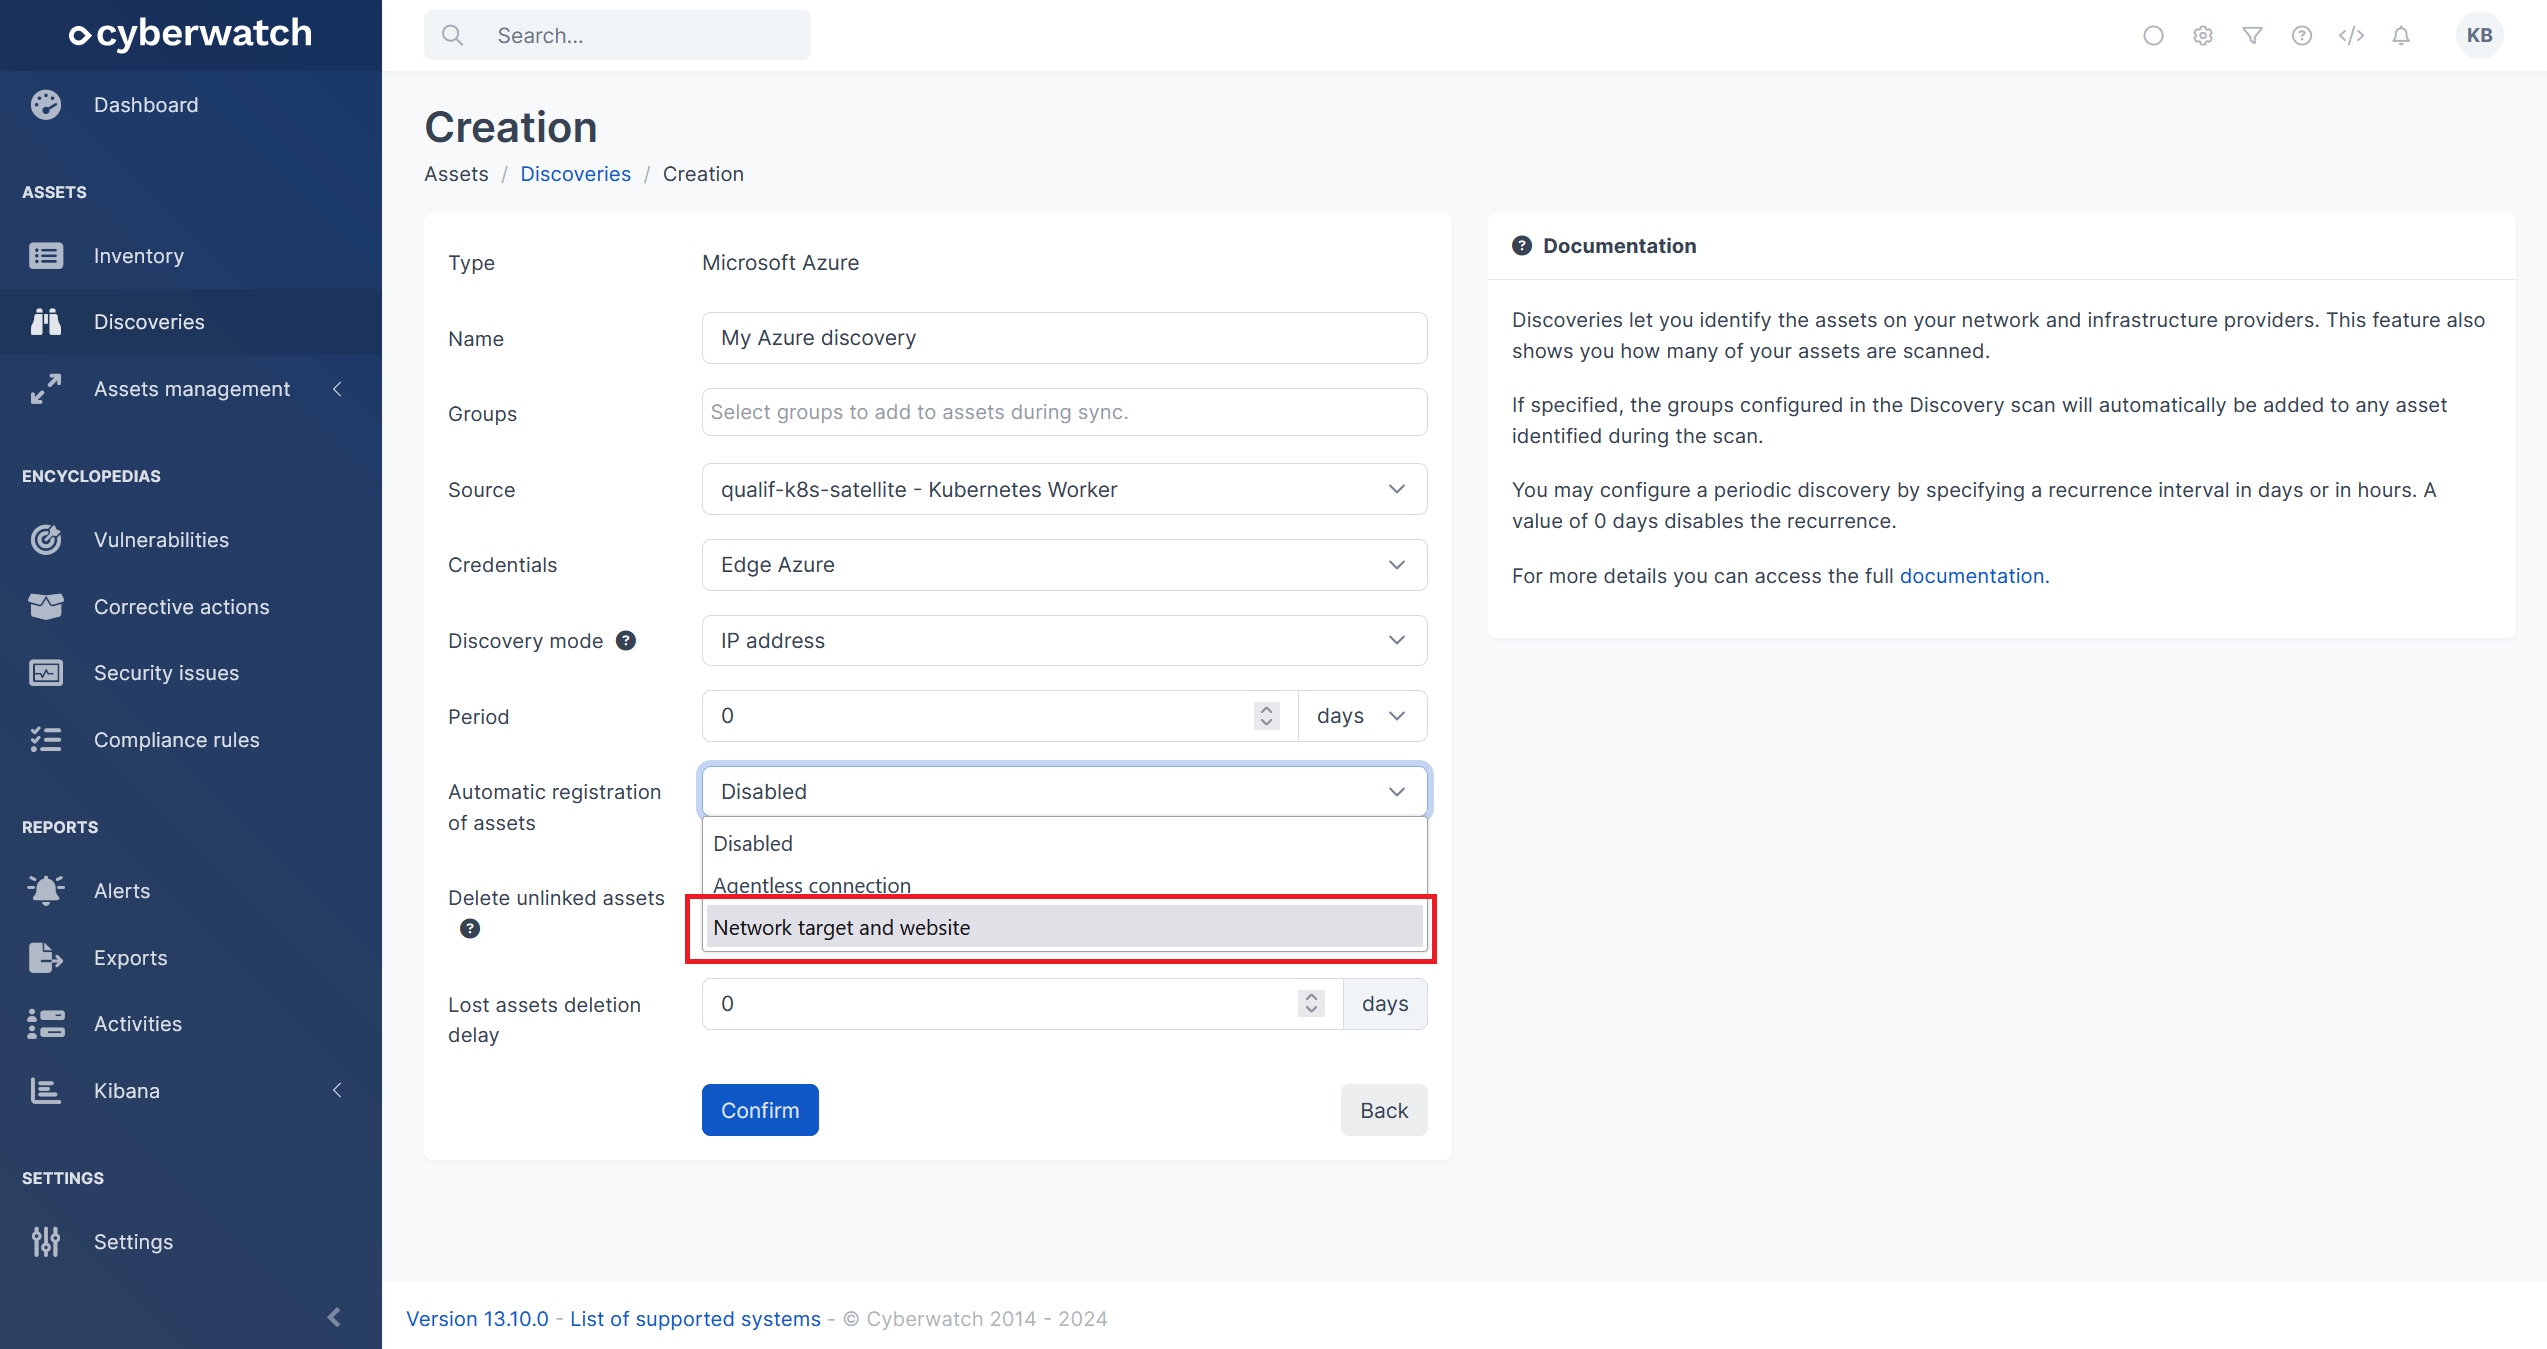Open the API code brackets icon
2547x1349 pixels.
pyautogui.click(x=2352, y=36)
